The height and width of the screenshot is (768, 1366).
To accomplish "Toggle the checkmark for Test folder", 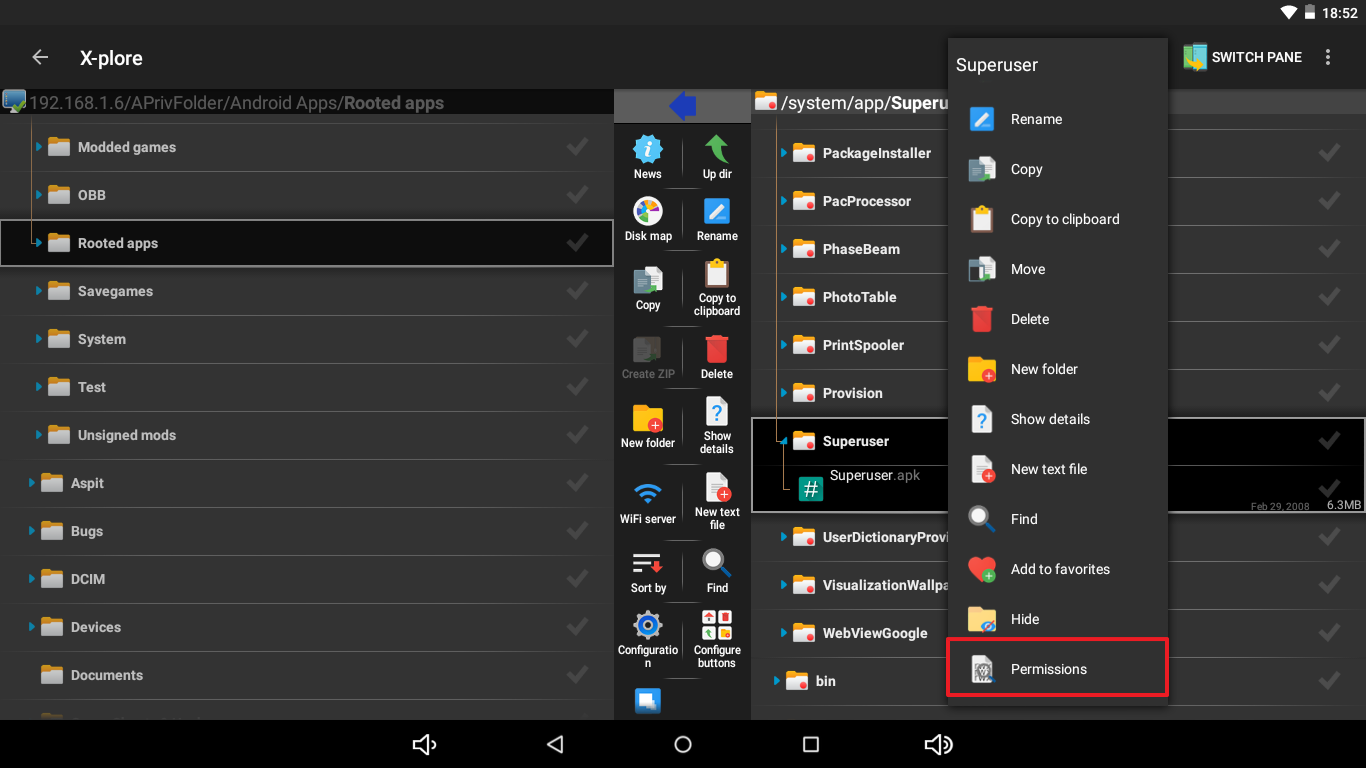I will coord(577,387).
